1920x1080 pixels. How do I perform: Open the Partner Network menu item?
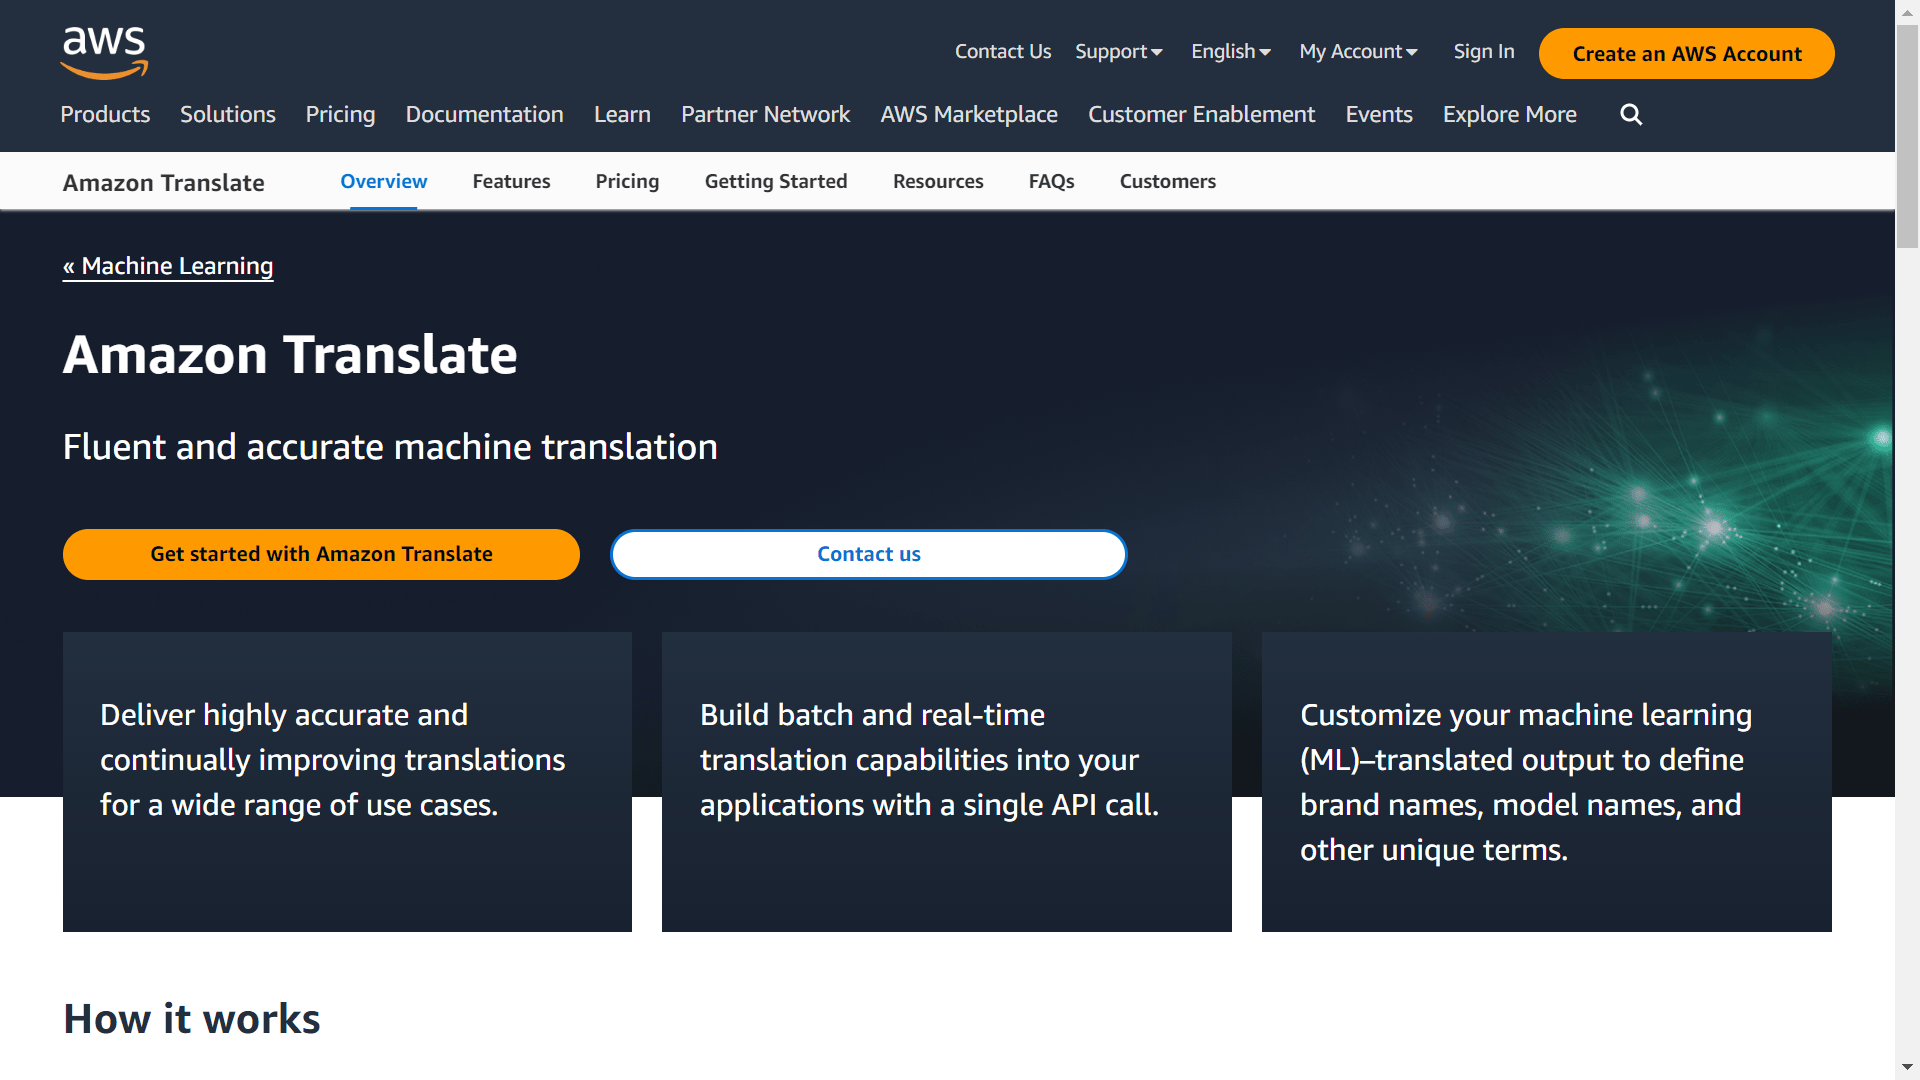tap(765, 114)
